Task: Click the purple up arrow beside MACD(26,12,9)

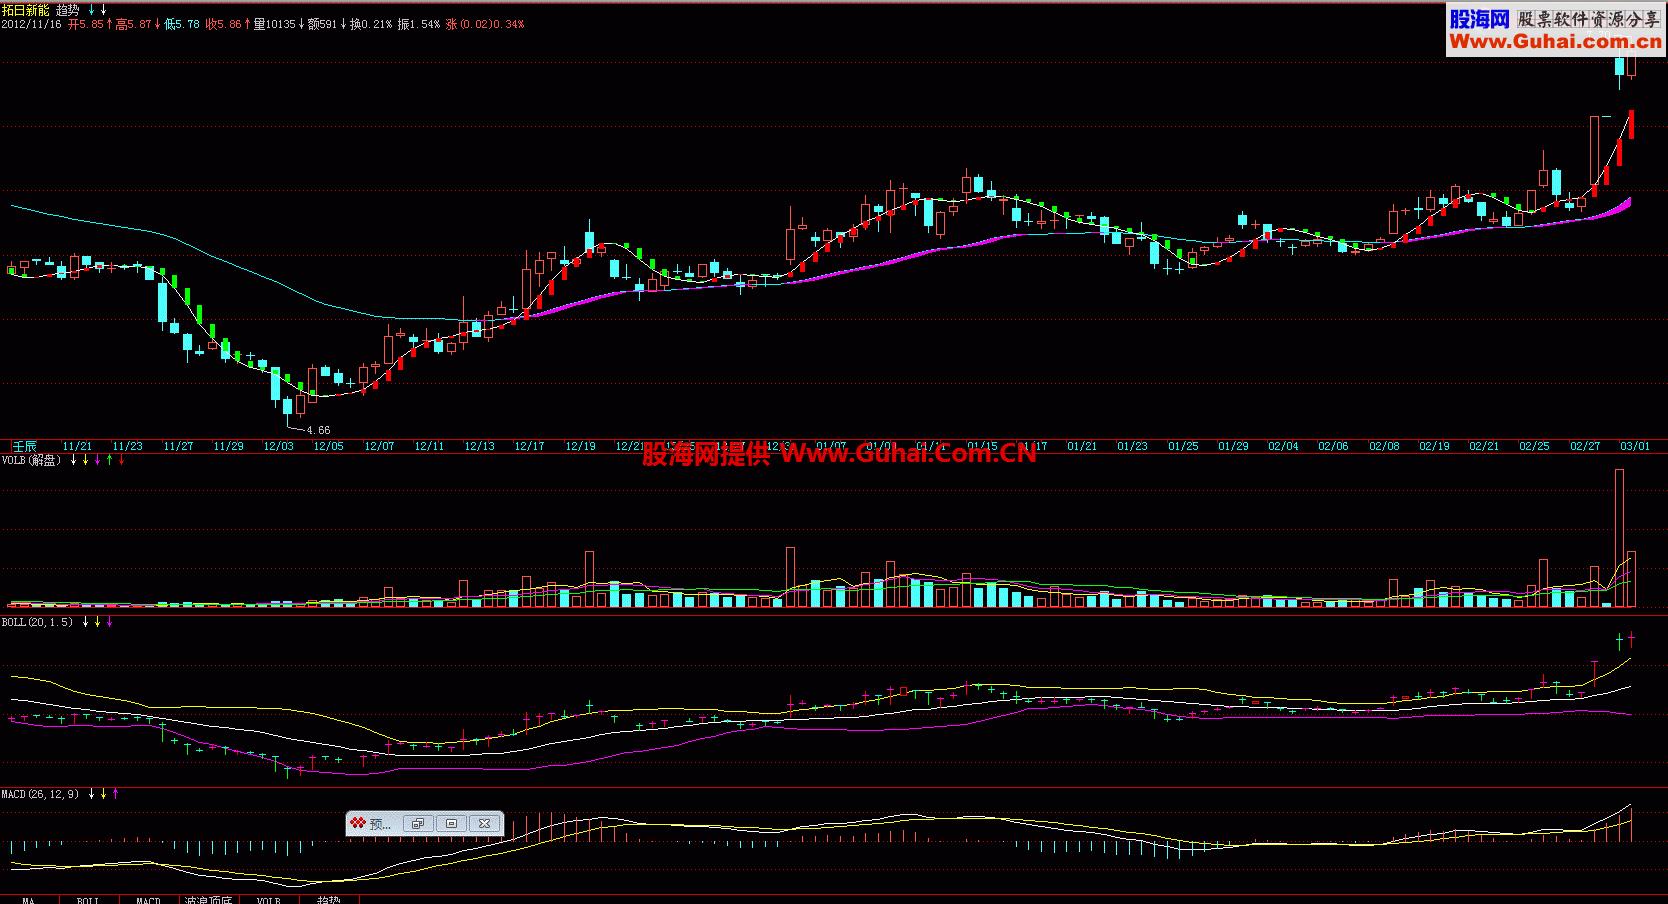Action: (115, 794)
